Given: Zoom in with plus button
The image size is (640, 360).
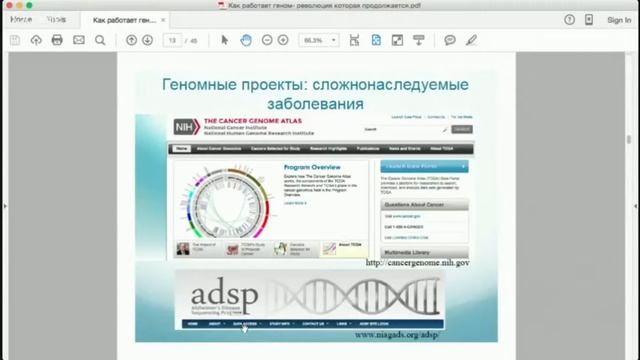Looking at the screenshot, I should pos(283,40).
